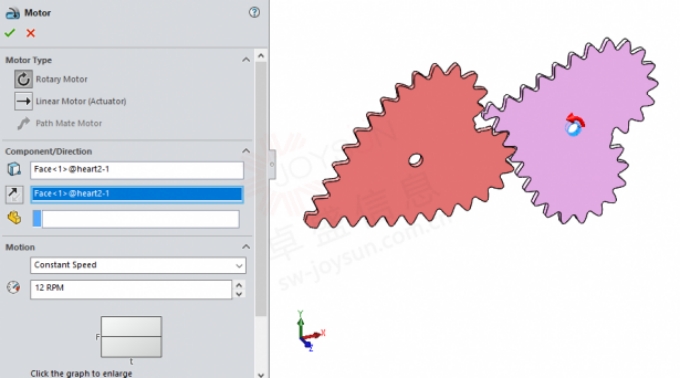Screen dimensions: 680x378
Task: Open the Constant Speed dropdown
Action: (x=138, y=265)
